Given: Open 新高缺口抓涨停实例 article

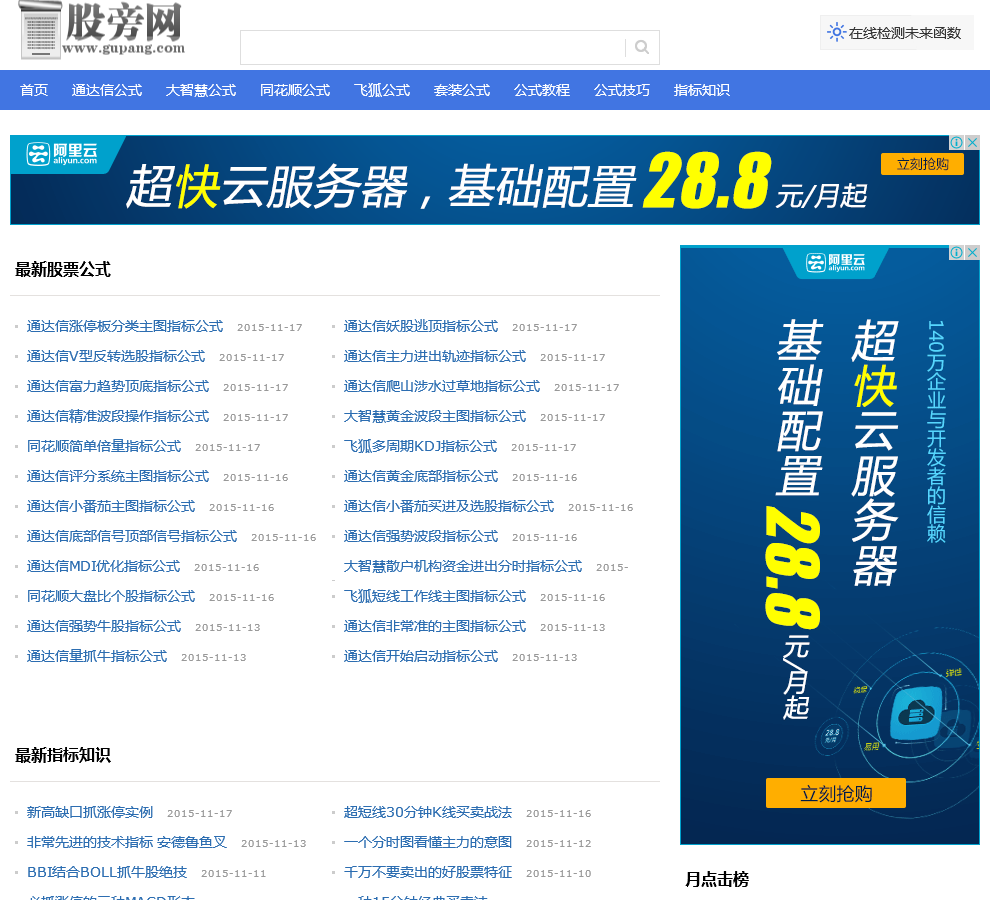Looking at the screenshot, I should (90, 813).
